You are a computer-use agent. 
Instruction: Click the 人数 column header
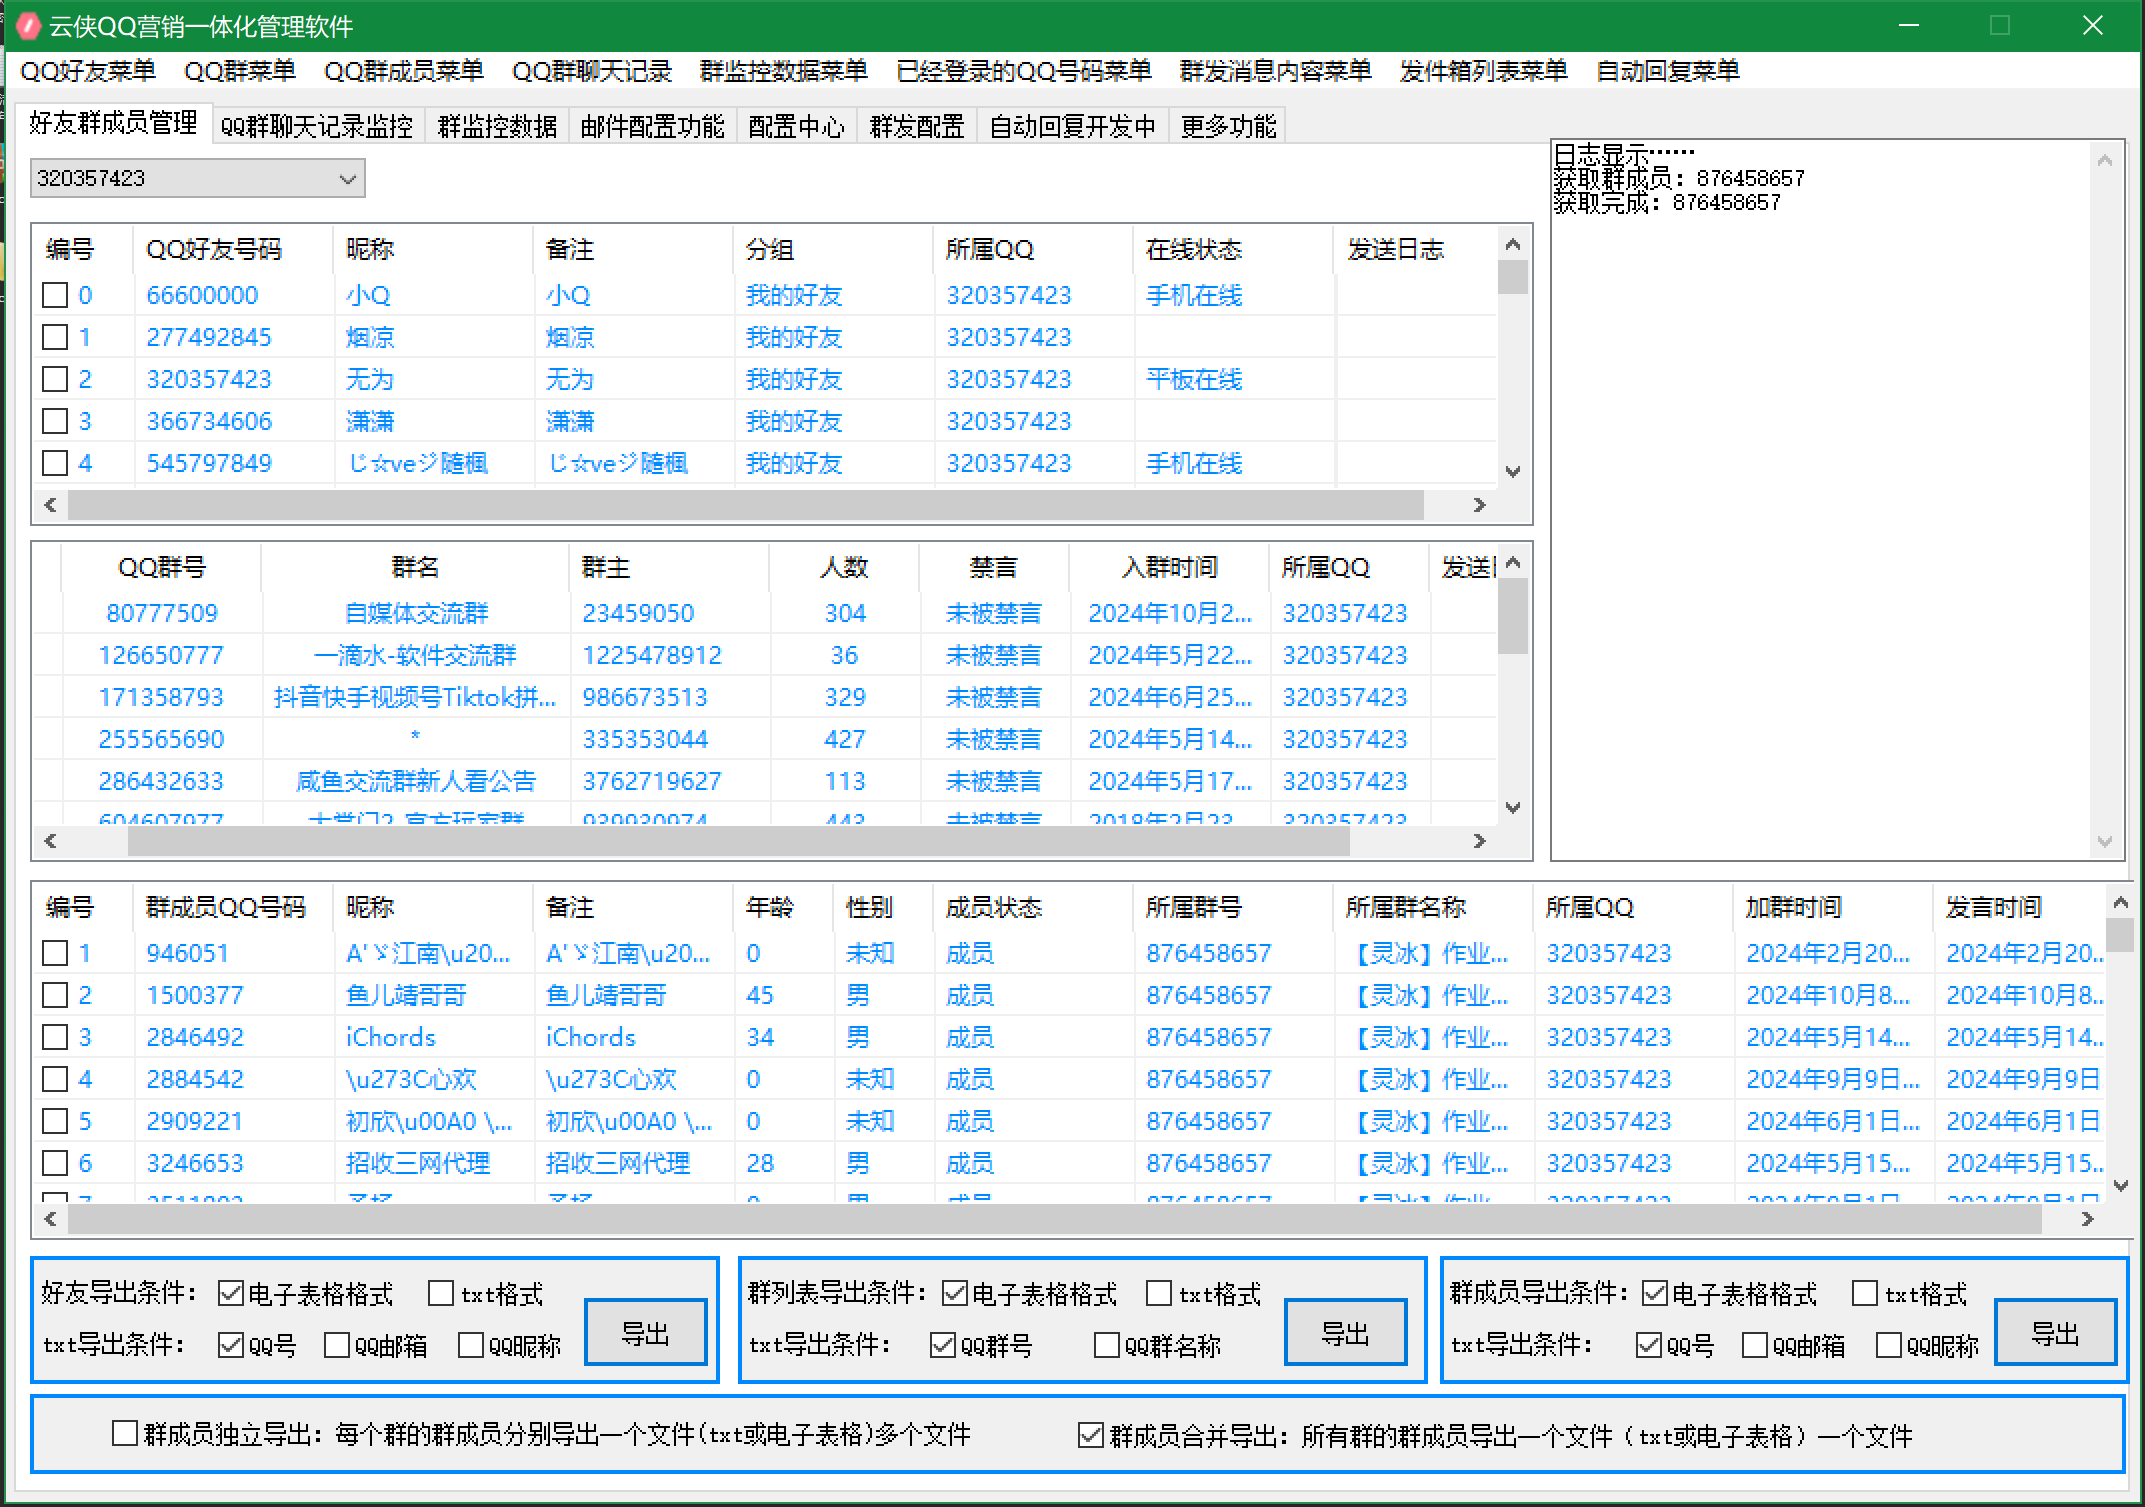coord(844,567)
